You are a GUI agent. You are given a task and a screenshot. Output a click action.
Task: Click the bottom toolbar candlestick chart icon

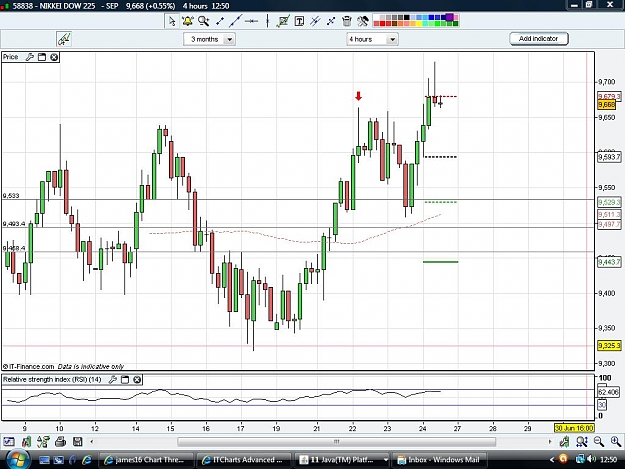(x=26, y=442)
